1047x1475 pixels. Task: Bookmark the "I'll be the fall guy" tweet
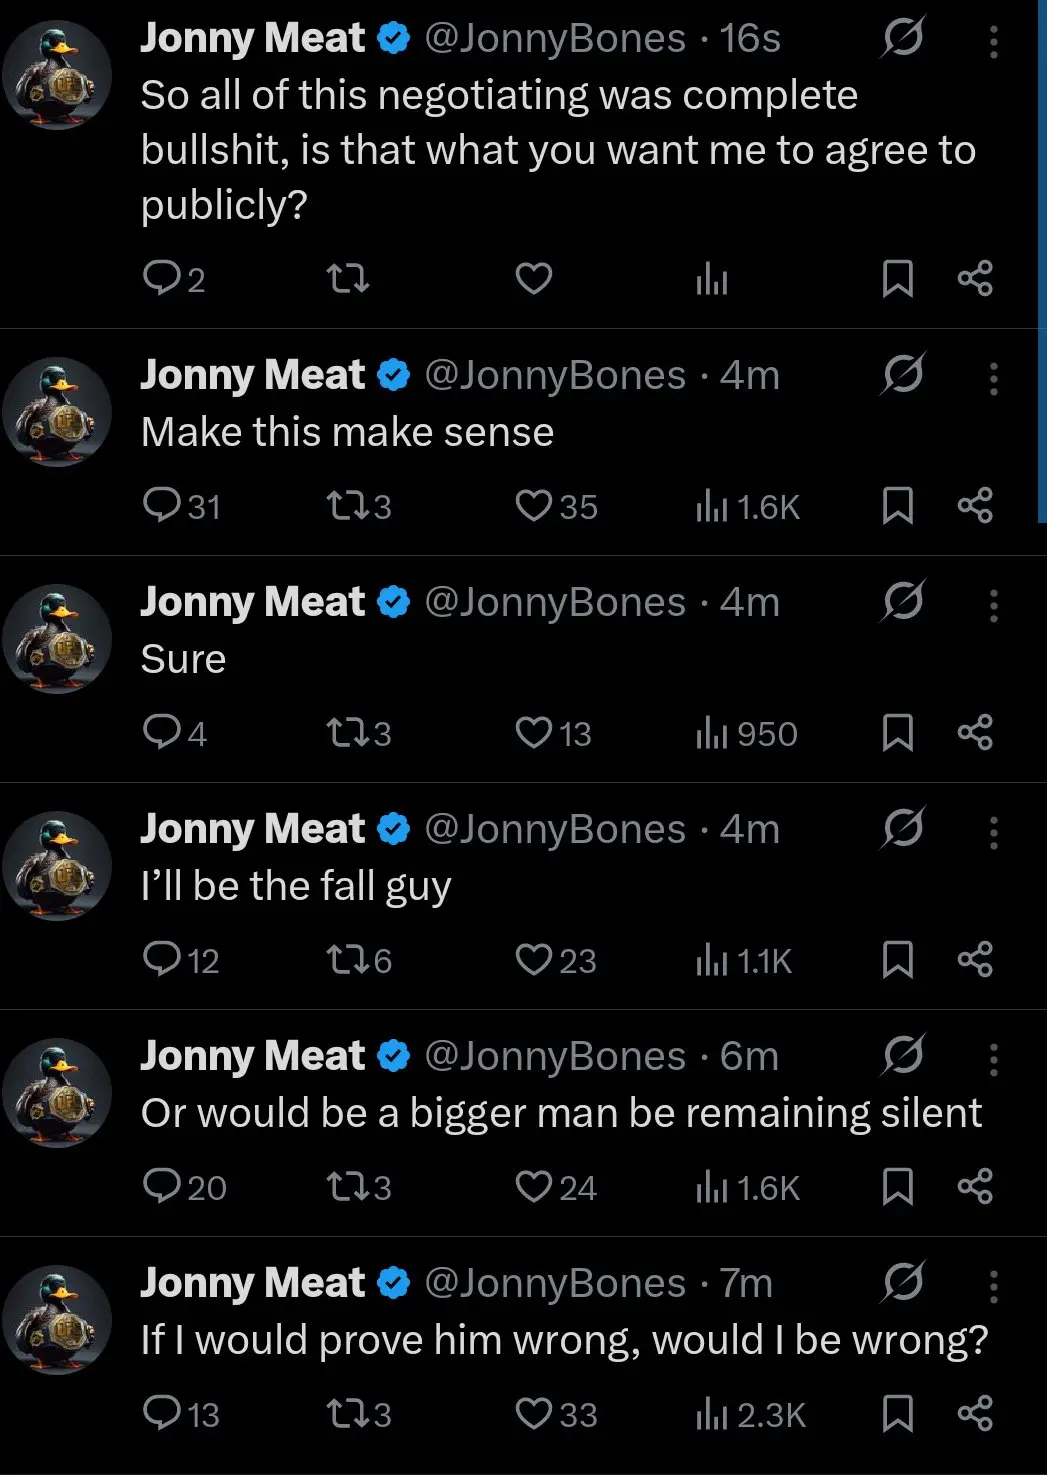(899, 960)
